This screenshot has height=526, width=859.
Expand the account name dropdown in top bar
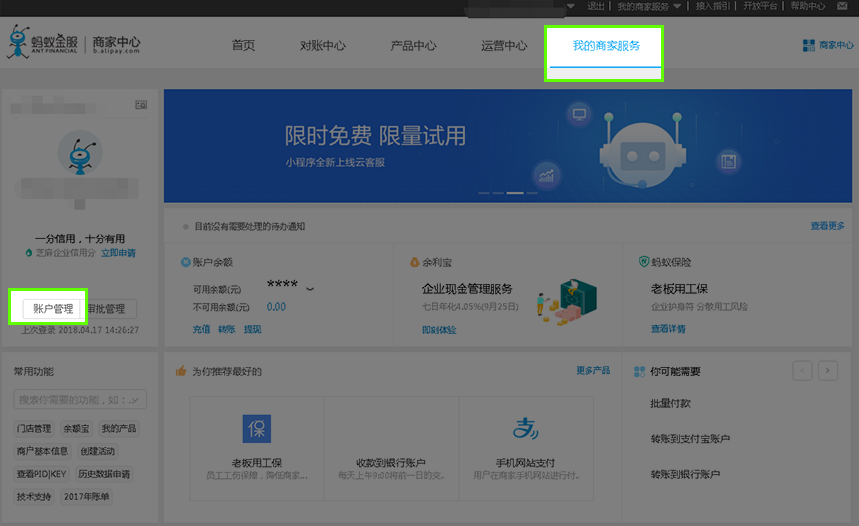571,6
